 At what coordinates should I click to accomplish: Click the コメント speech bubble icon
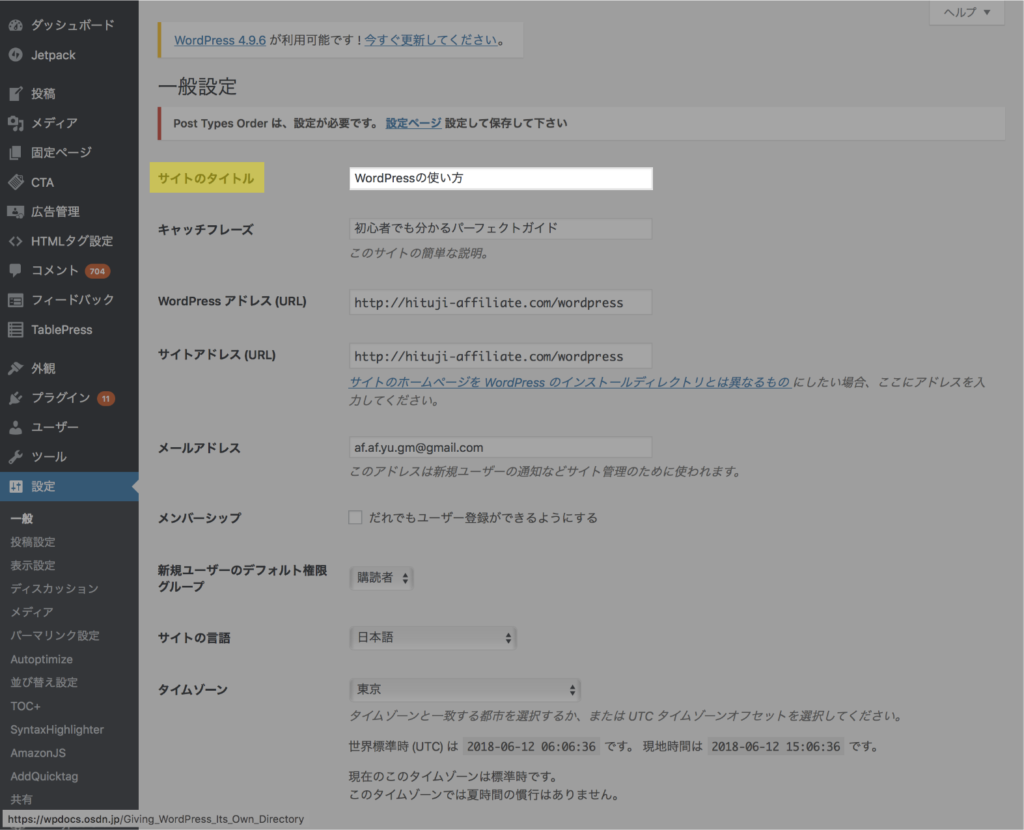coord(16,270)
